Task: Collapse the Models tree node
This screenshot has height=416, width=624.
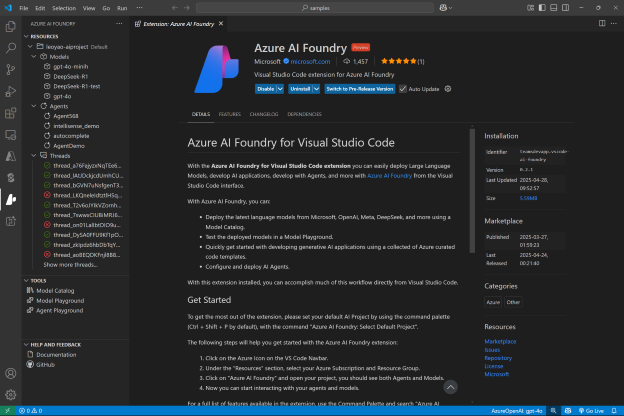Action: 34,57
